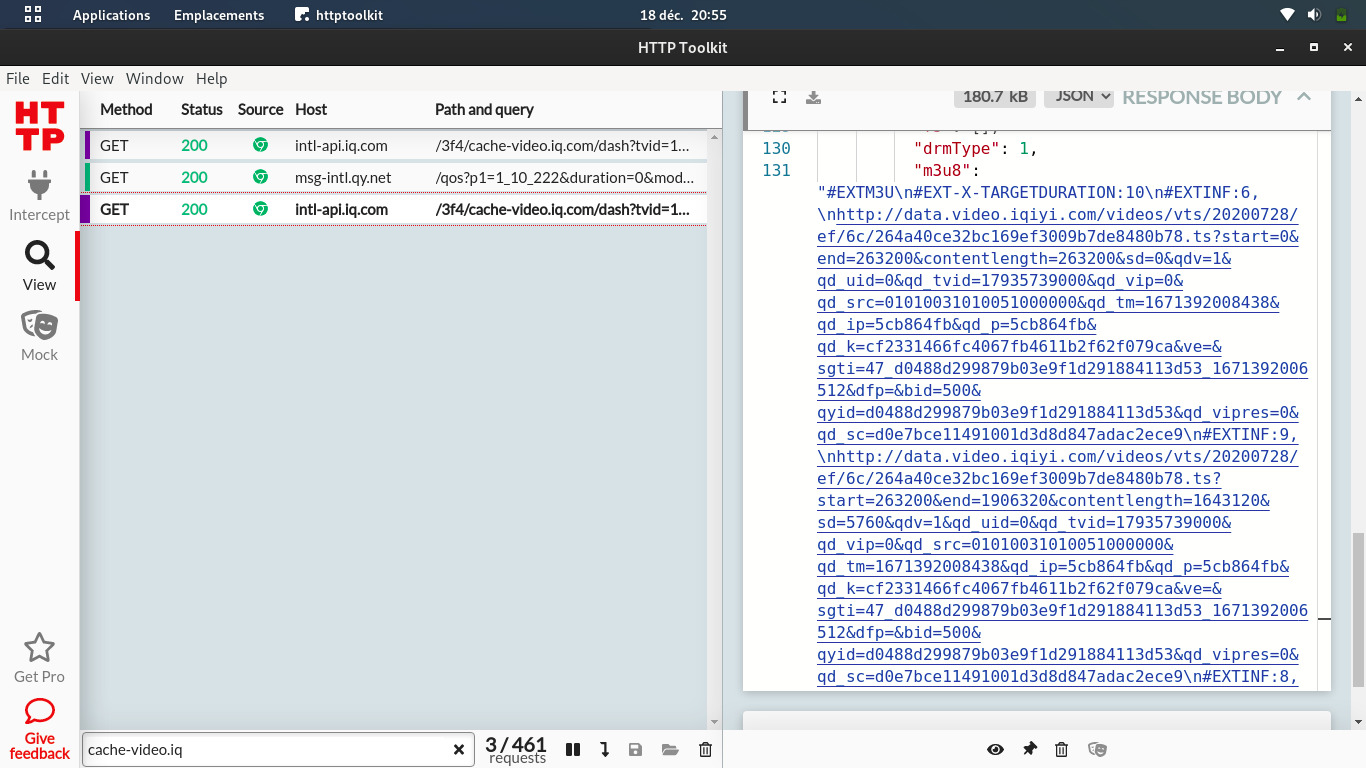Click the '3/461 requests' counter
This screenshot has height=768, width=1366.
(x=516, y=749)
